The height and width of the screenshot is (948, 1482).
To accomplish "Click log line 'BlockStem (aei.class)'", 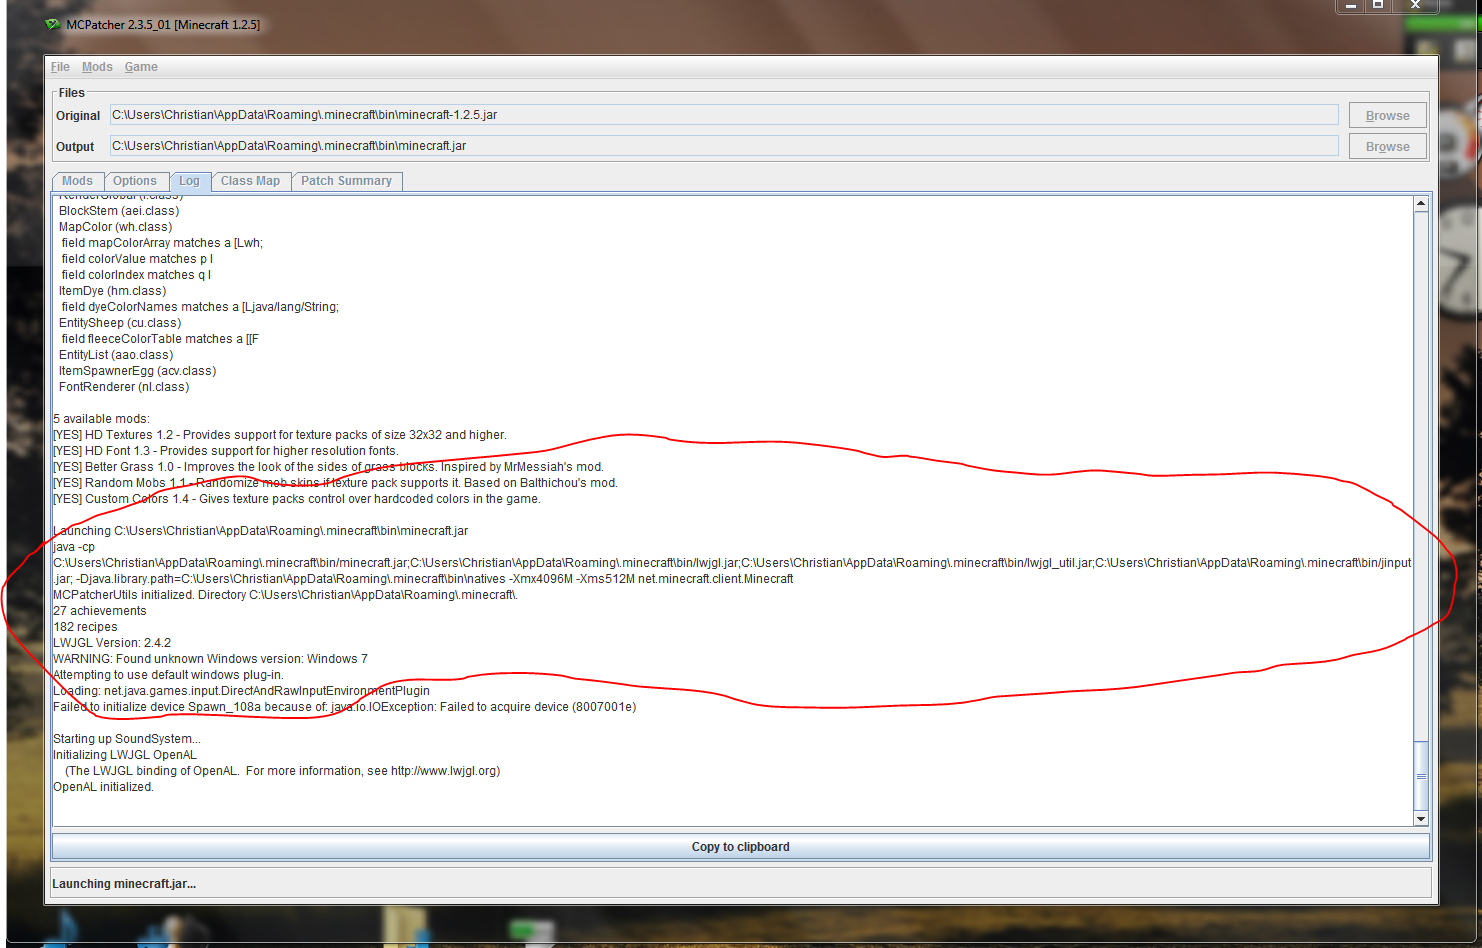I will pos(119,211).
